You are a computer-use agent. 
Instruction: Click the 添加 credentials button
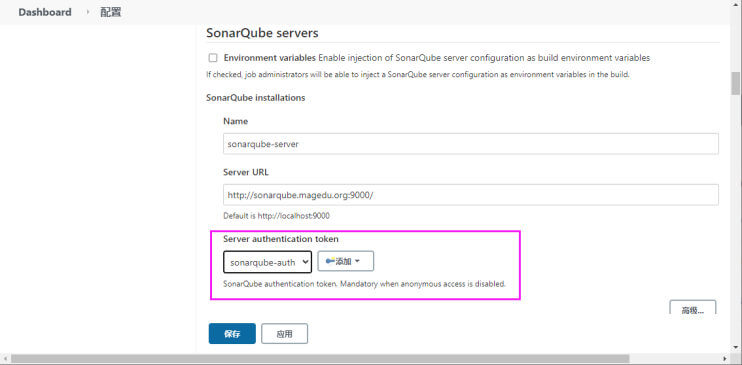click(345, 261)
